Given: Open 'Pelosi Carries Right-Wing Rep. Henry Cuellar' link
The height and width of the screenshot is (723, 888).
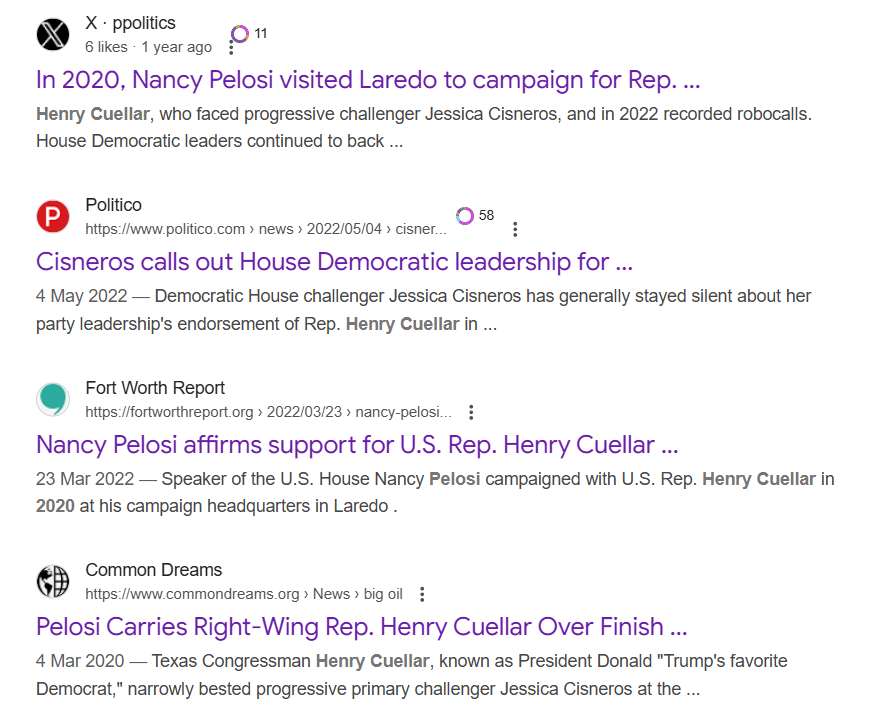Looking at the screenshot, I should pyautogui.click(x=361, y=627).
